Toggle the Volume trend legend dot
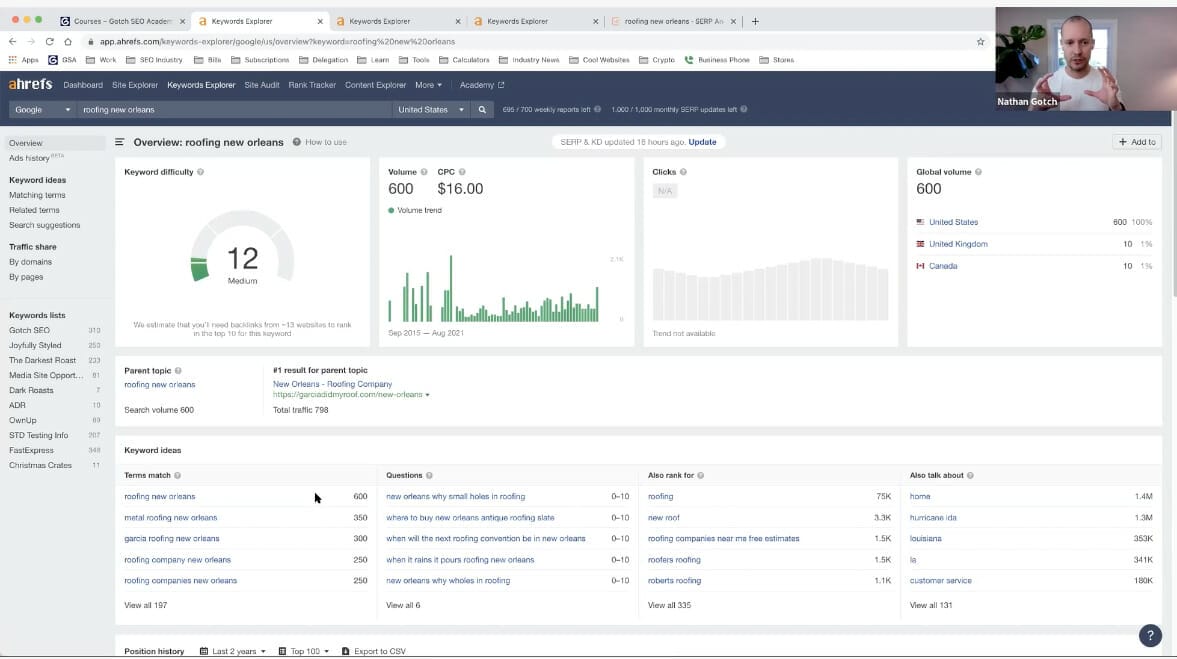 391,210
